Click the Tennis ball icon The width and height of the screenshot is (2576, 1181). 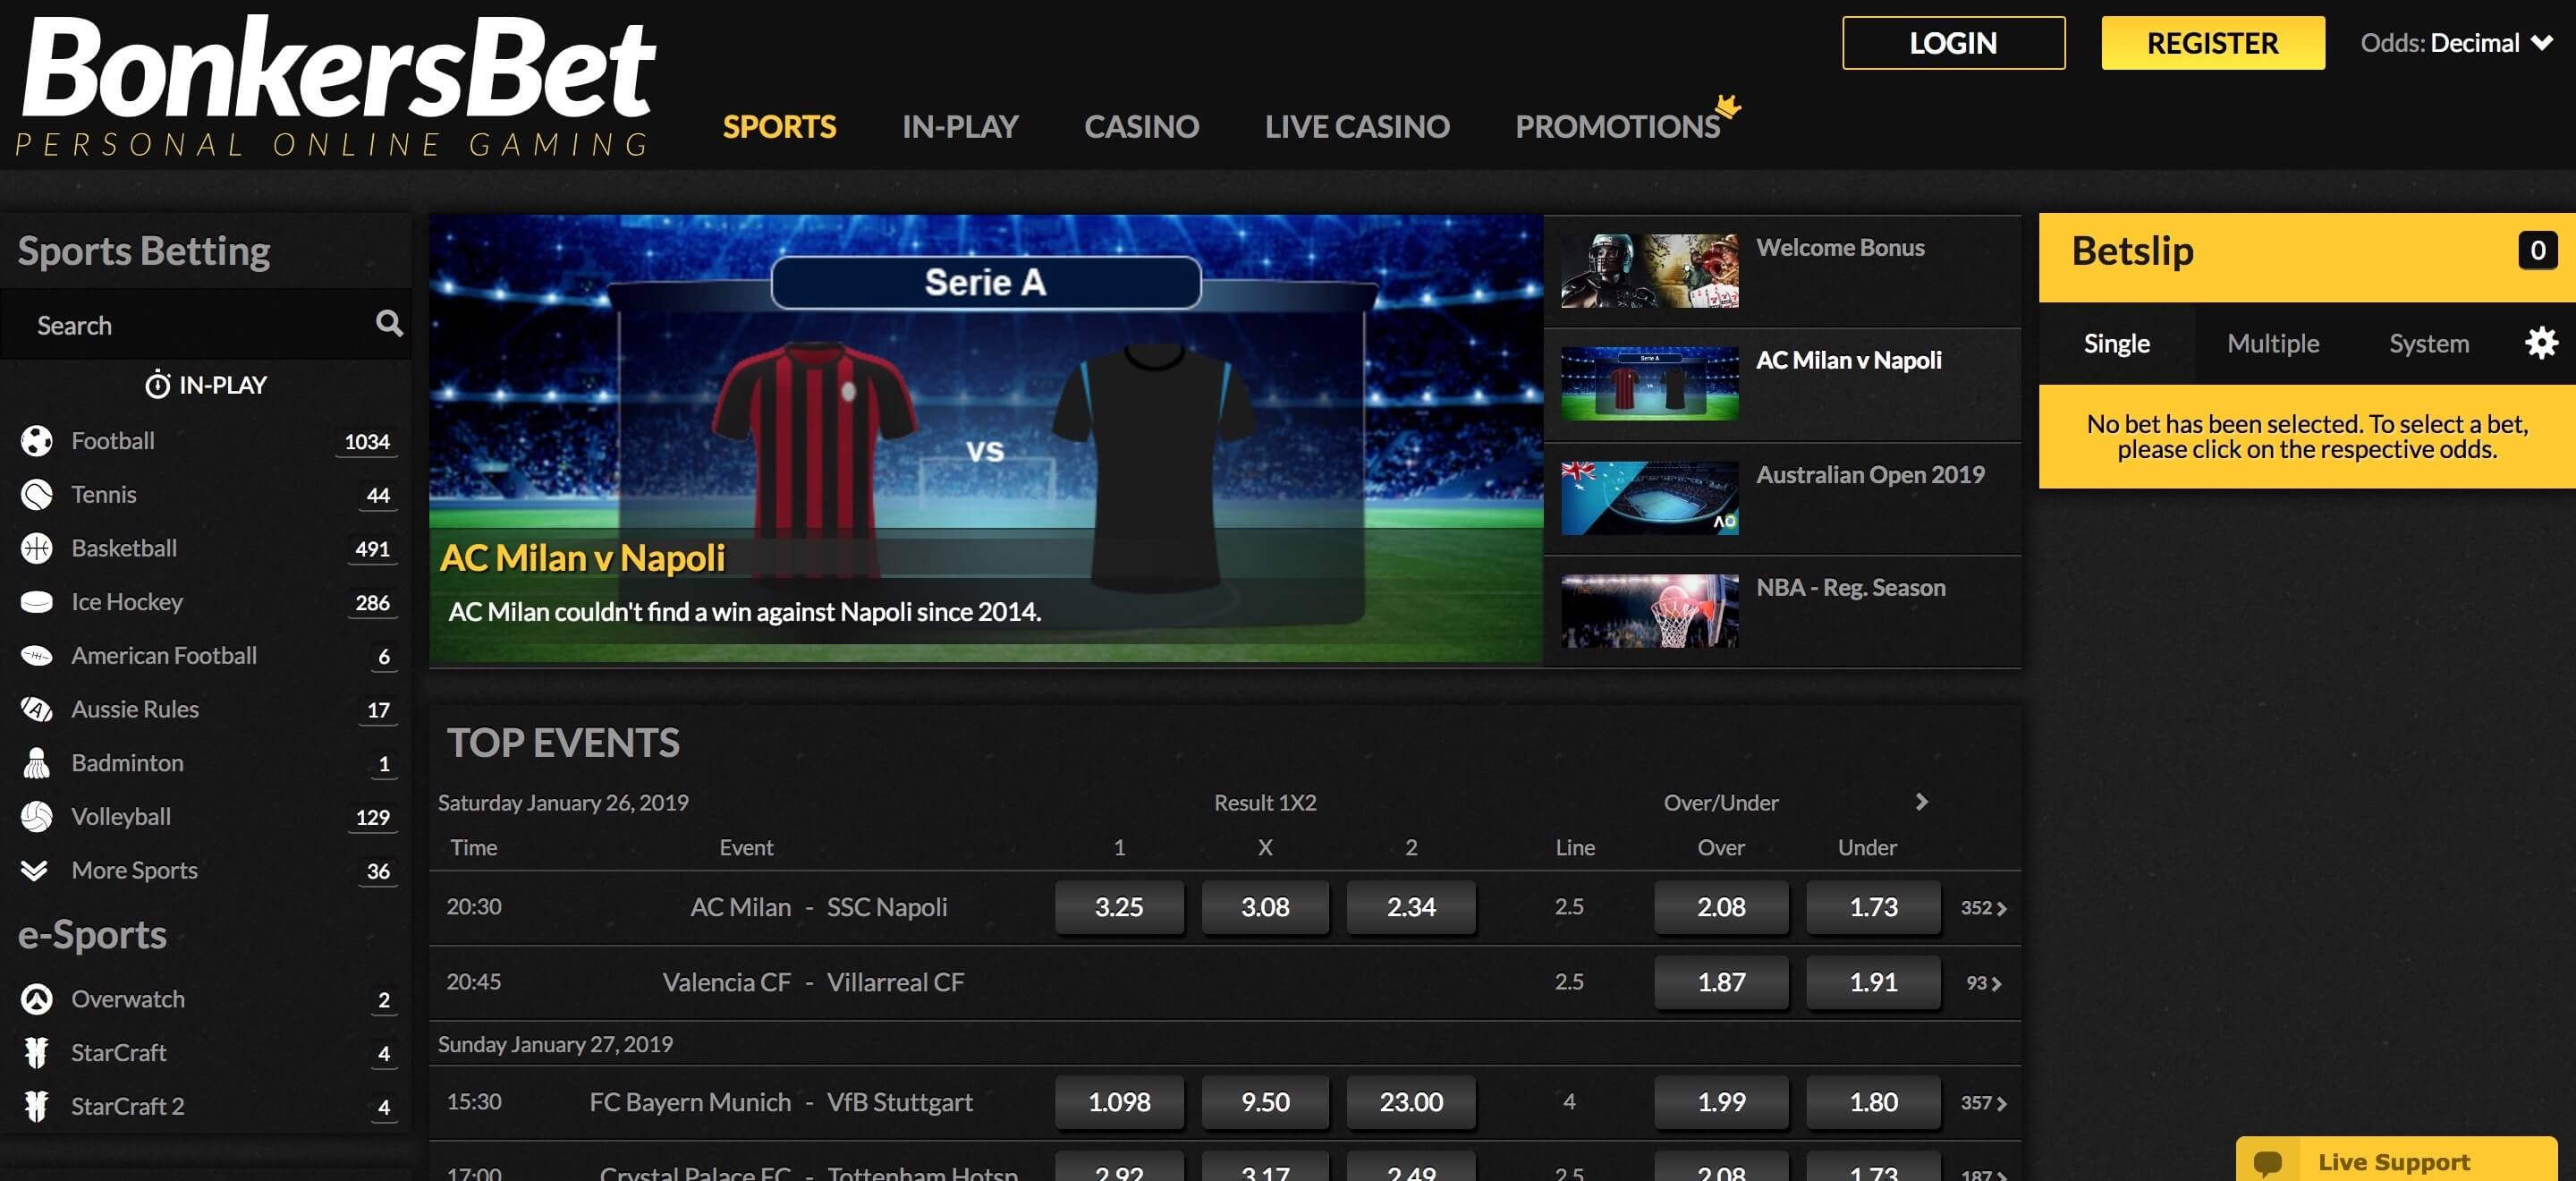[x=36, y=494]
